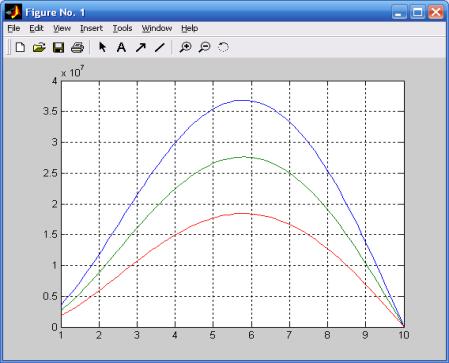Expand the Tools menu
449x363 pixels.
[122, 29]
